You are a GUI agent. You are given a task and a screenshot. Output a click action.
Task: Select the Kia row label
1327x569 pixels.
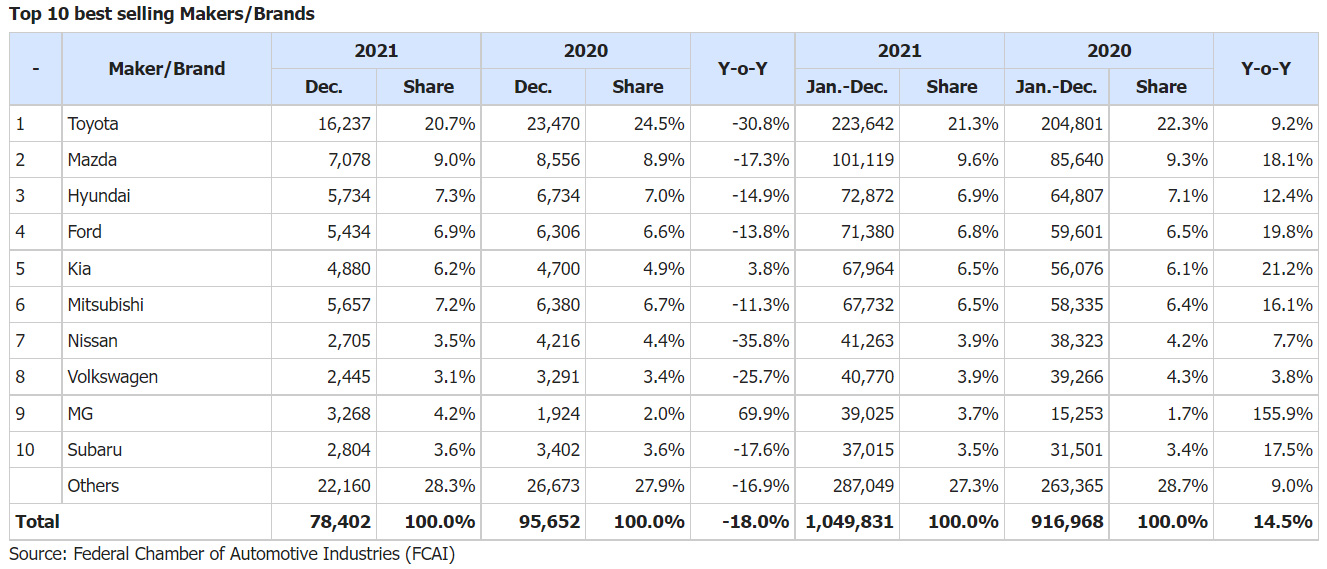pos(79,269)
